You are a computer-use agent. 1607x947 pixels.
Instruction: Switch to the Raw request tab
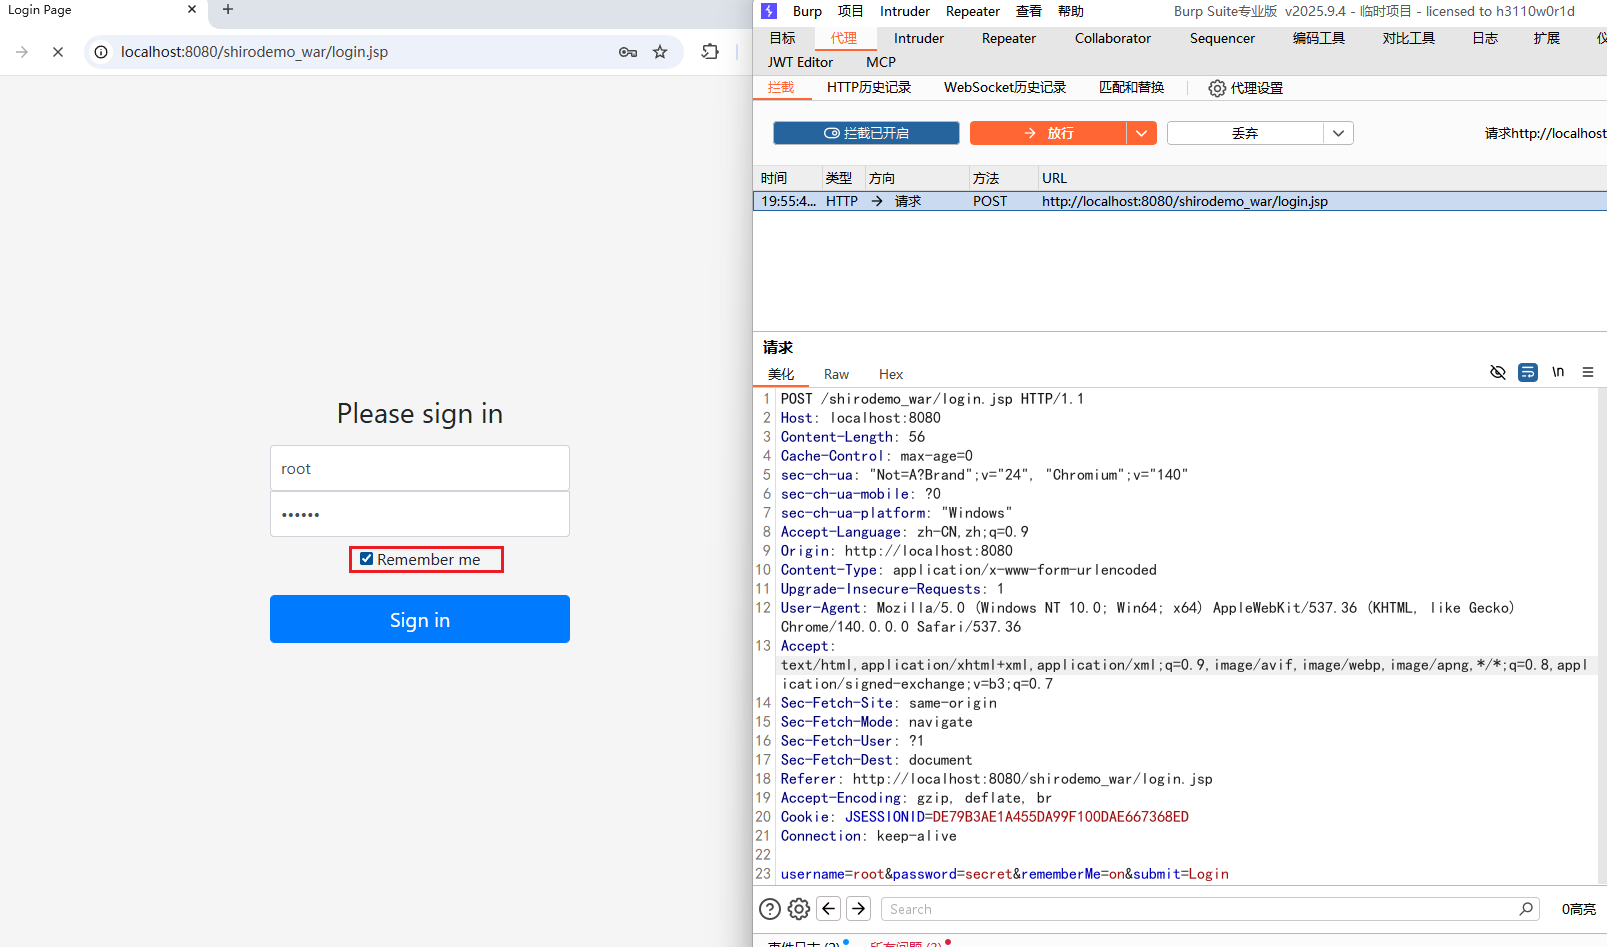836,374
